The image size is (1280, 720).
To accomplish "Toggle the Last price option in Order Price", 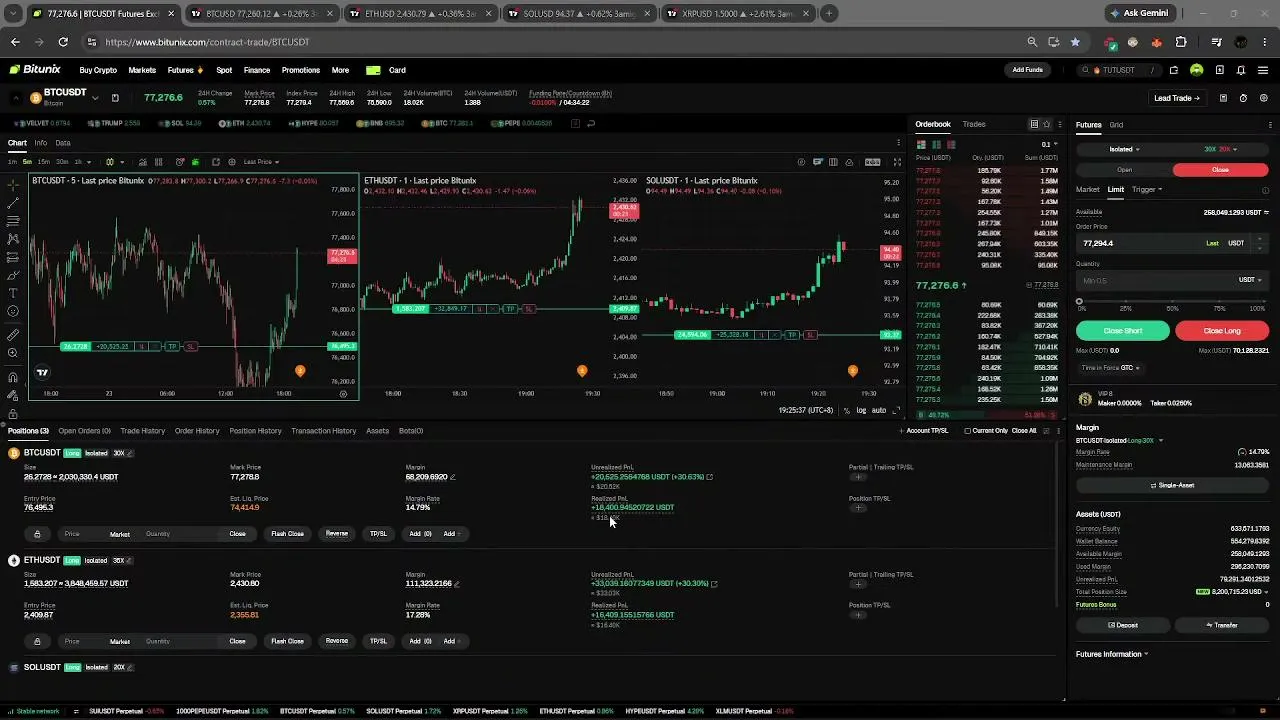I will point(1213,243).
